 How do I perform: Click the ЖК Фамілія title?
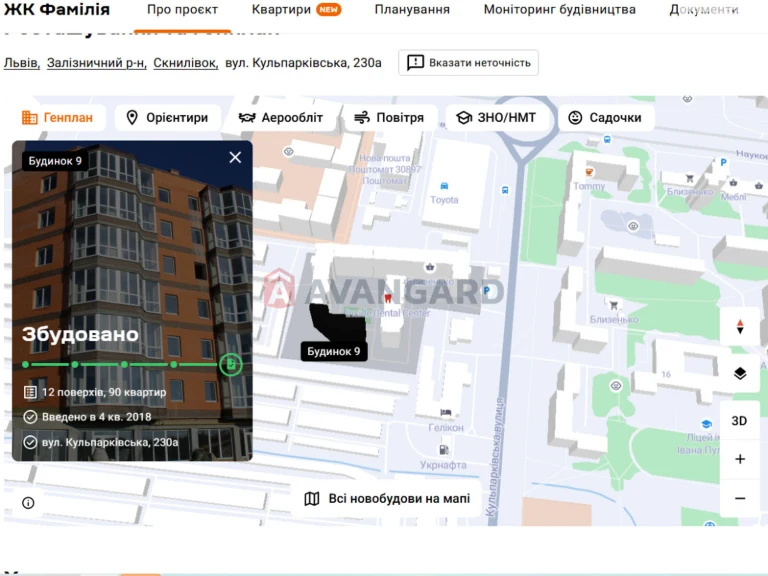coord(57,9)
